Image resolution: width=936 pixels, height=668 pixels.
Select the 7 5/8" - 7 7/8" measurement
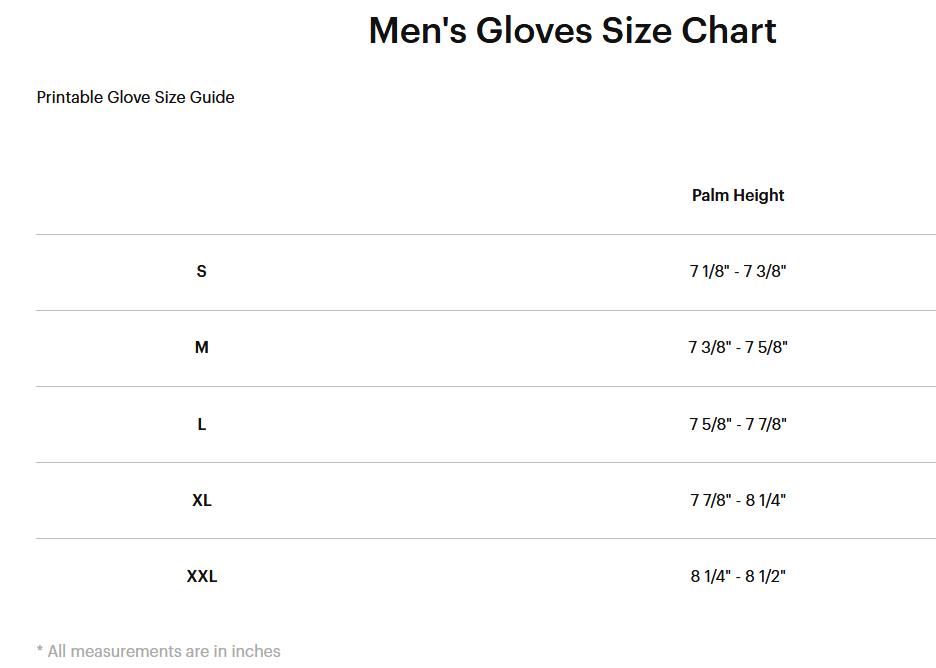(738, 424)
